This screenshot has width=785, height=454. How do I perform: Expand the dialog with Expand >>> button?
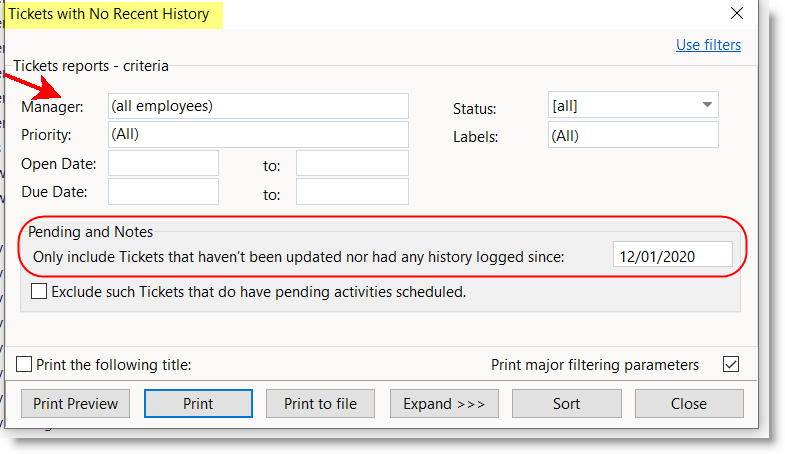pos(444,404)
